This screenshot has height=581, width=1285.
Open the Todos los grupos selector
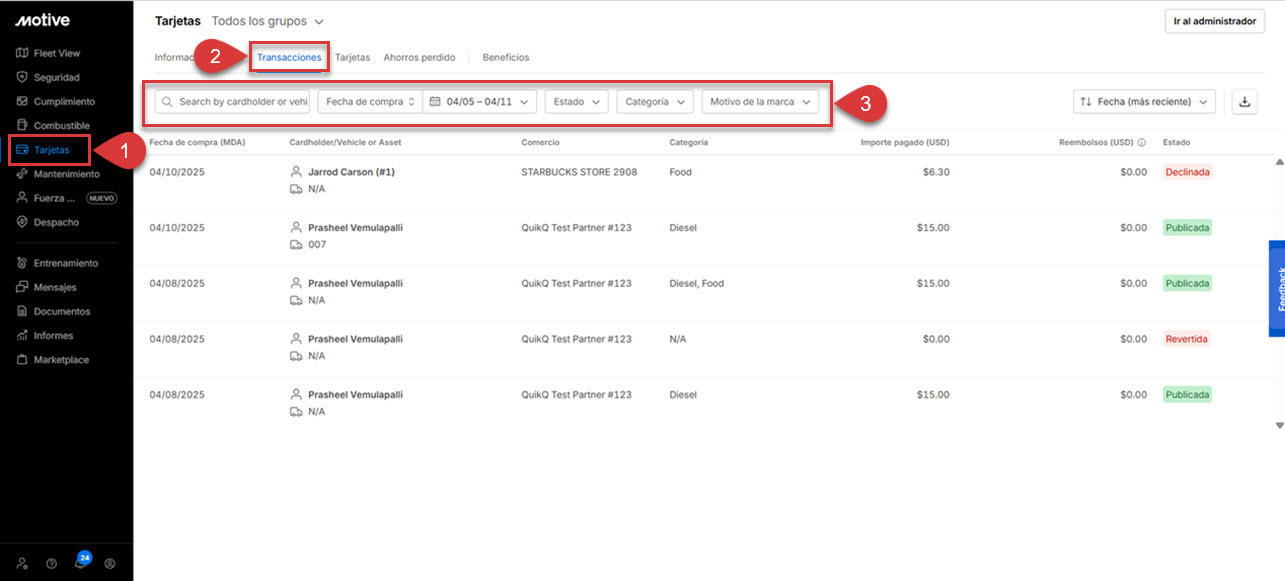coord(268,21)
